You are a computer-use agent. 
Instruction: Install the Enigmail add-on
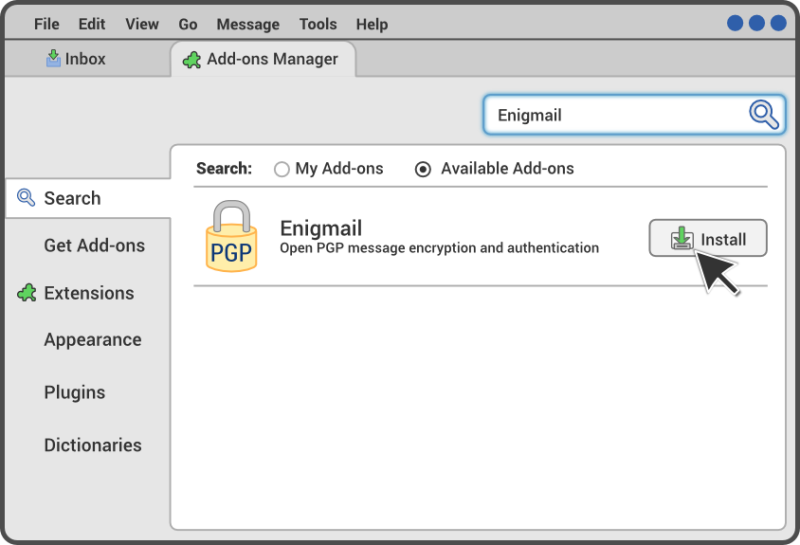(708, 238)
